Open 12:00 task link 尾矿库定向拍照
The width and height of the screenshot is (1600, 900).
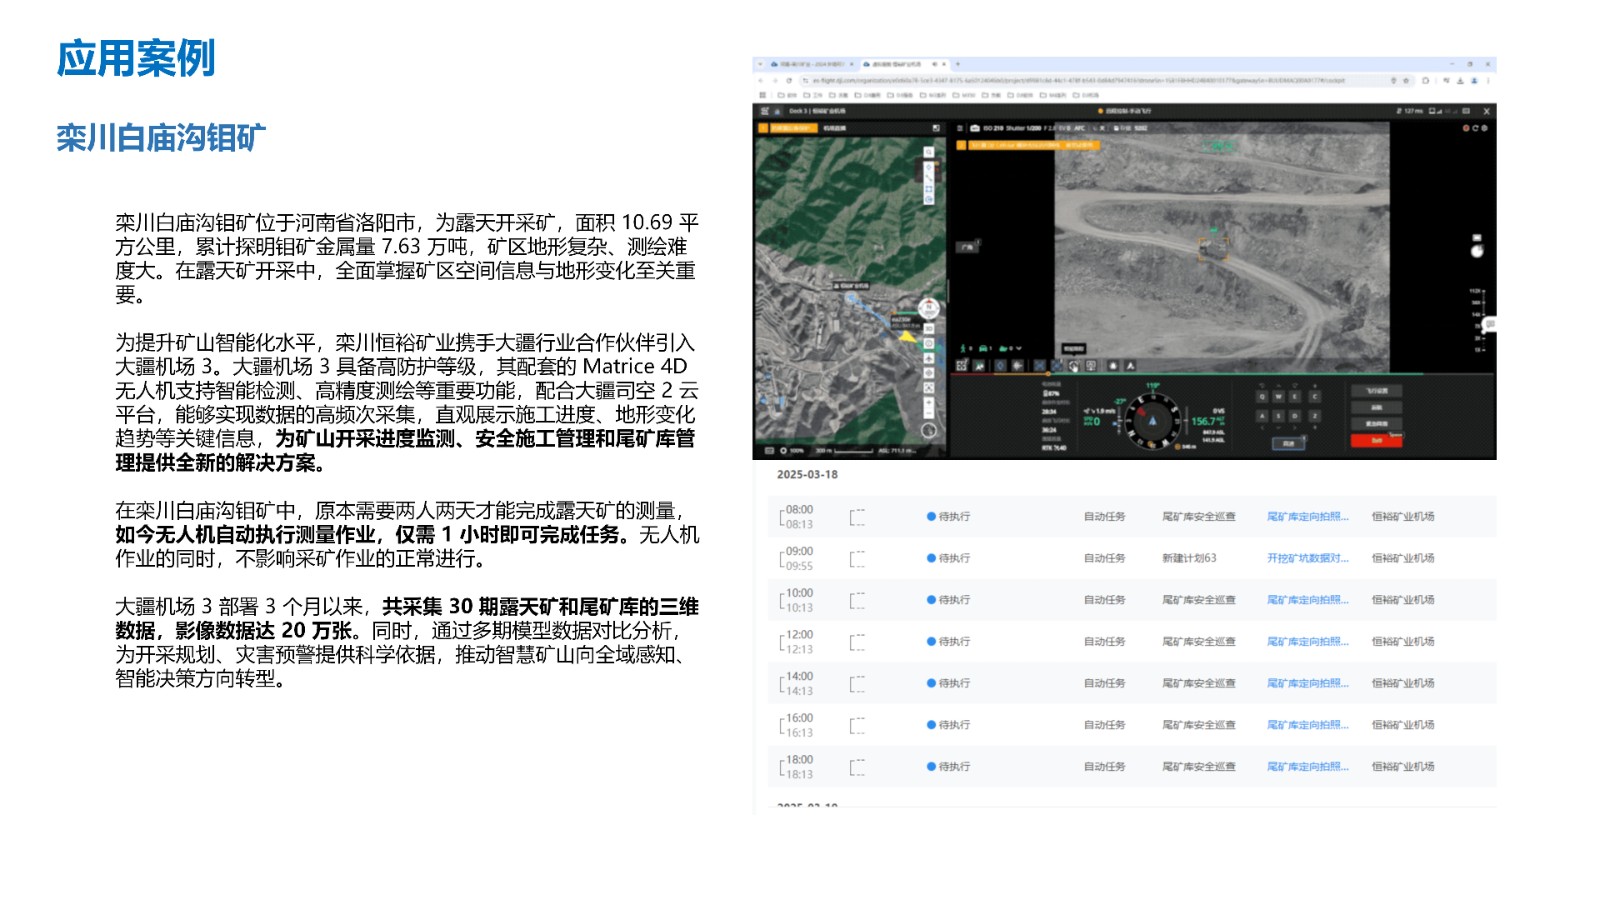[x=1307, y=642]
